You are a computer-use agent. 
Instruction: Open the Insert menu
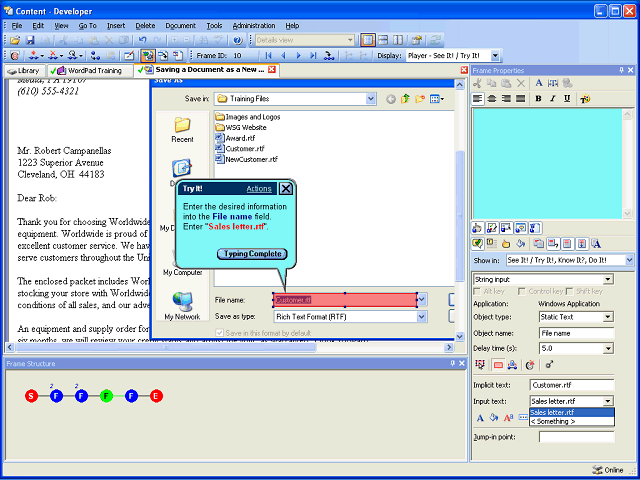pos(116,26)
